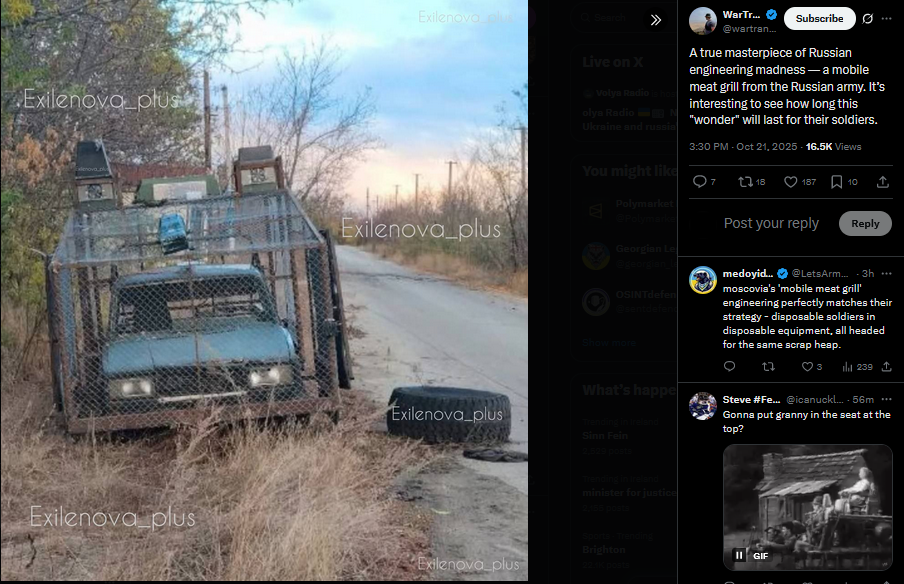Screen dimensions: 904x584
Task: Click the Subscribe button
Action: [819, 18]
